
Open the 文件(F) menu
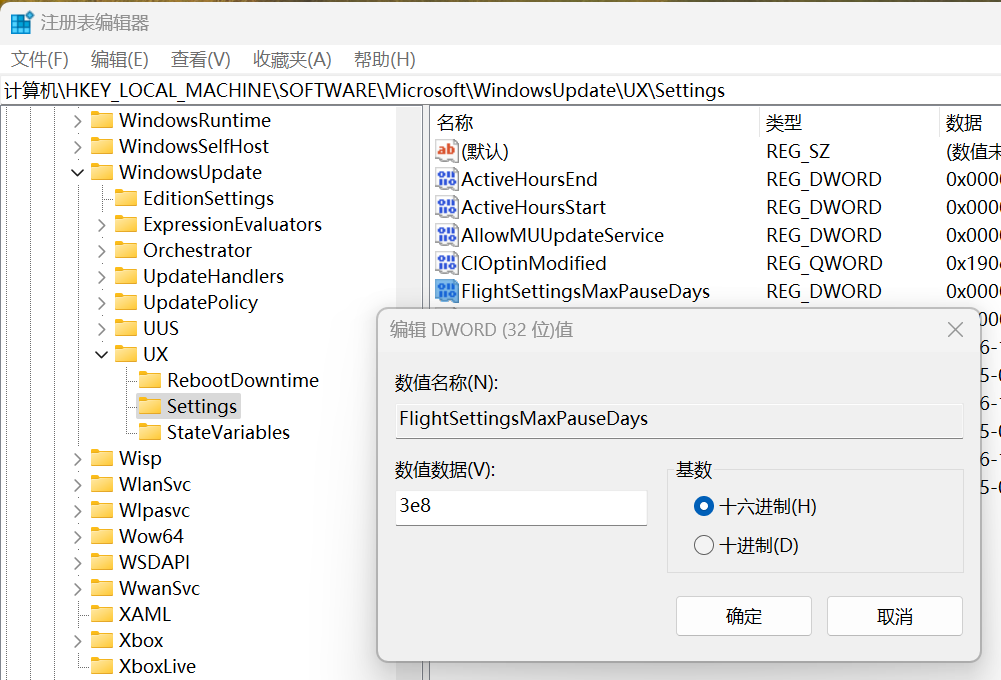pyautogui.click(x=40, y=60)
